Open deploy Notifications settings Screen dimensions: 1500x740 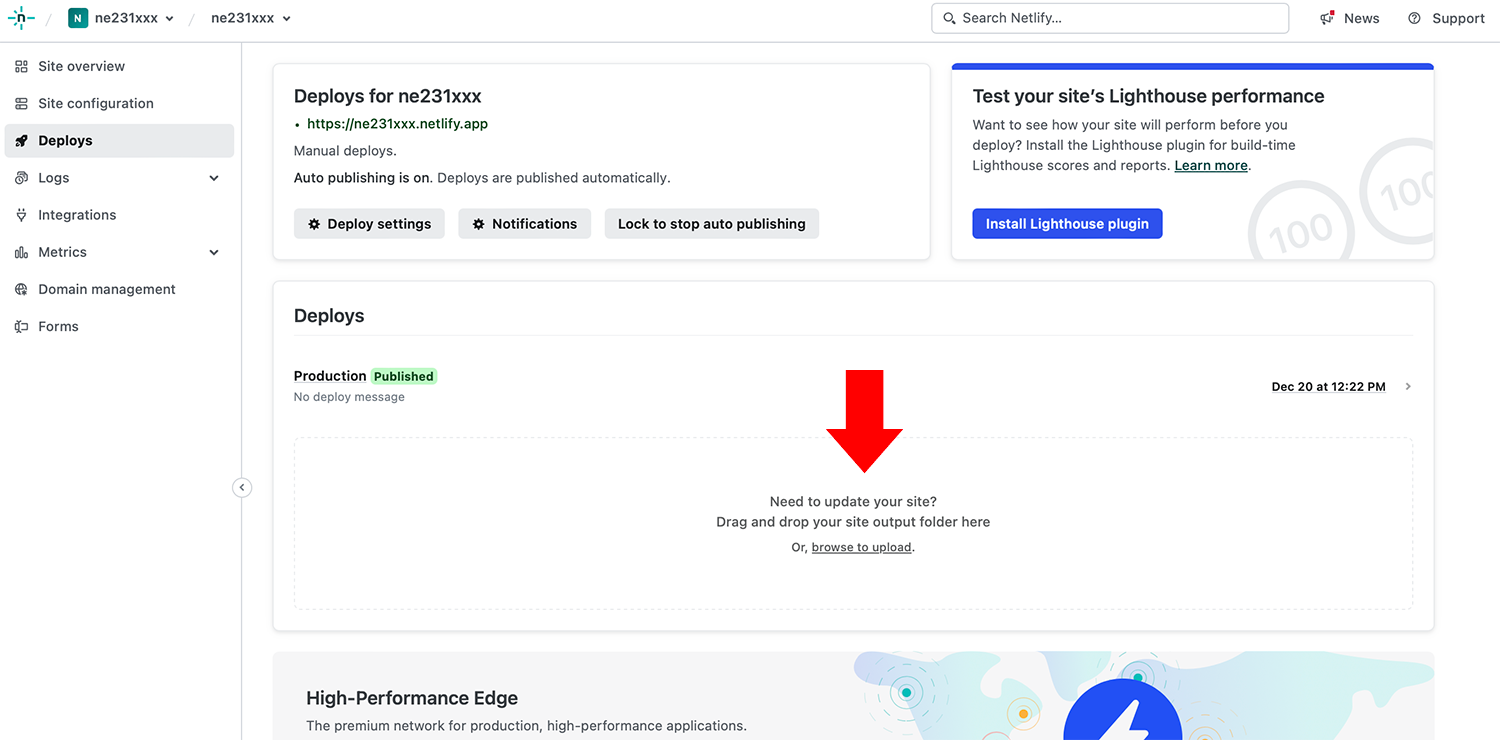pyautogui.click(x=525, y=224)
